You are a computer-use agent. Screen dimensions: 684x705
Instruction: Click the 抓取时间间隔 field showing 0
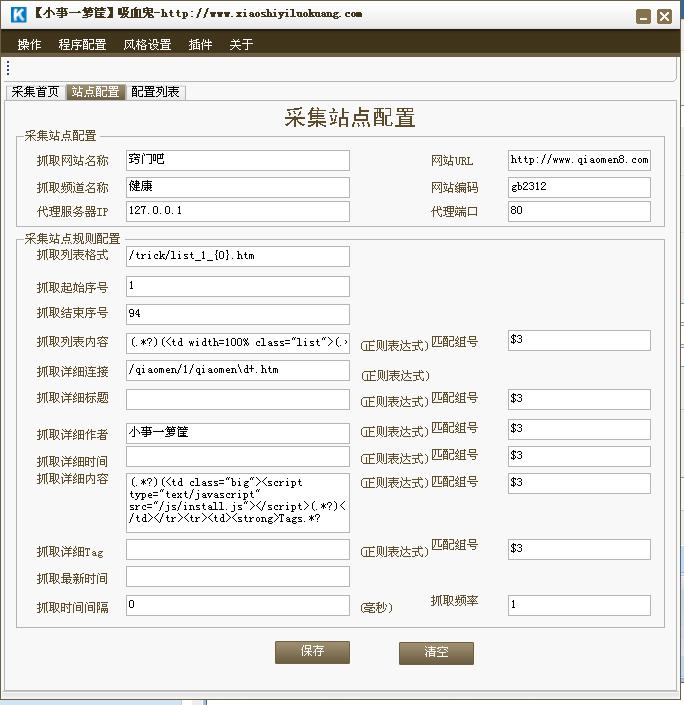tap(237, 605)
